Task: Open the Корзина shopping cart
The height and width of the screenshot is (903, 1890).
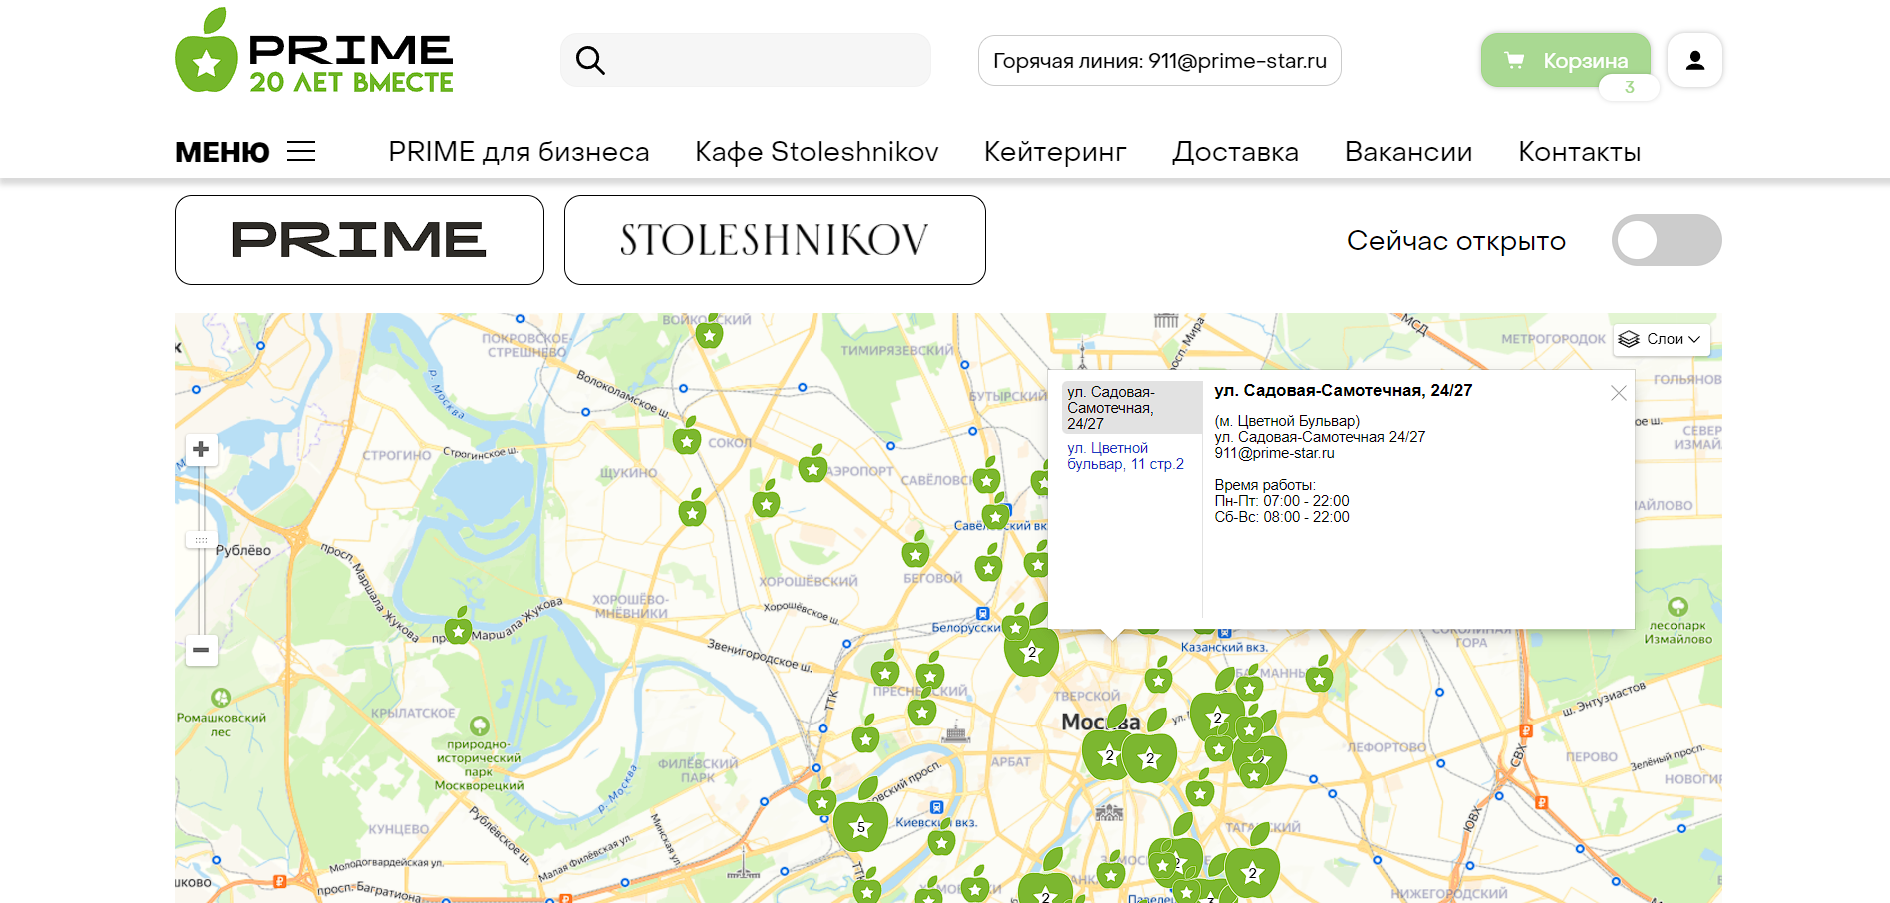Action: coord(1565,61)
